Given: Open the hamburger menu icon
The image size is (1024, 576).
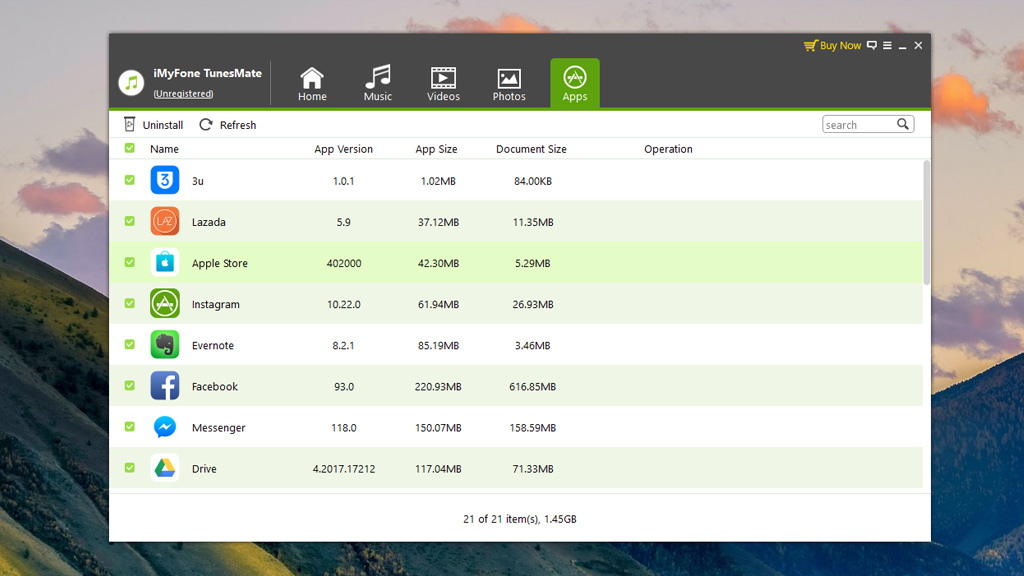Looking at the screenshot, I should [887, 45].
